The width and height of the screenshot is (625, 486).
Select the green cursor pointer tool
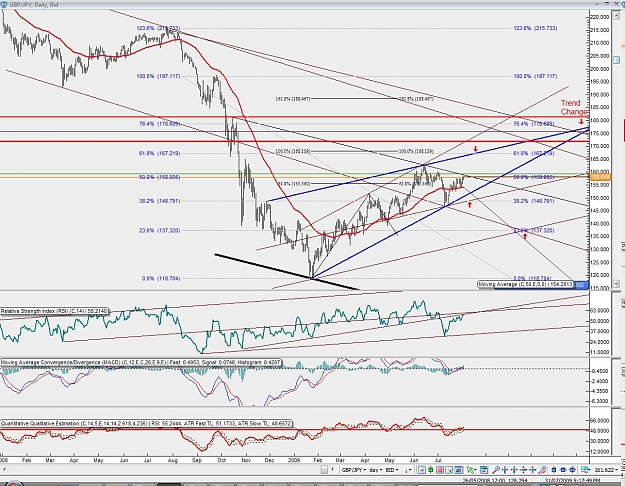pyautogui.click(x=471, y=470)
